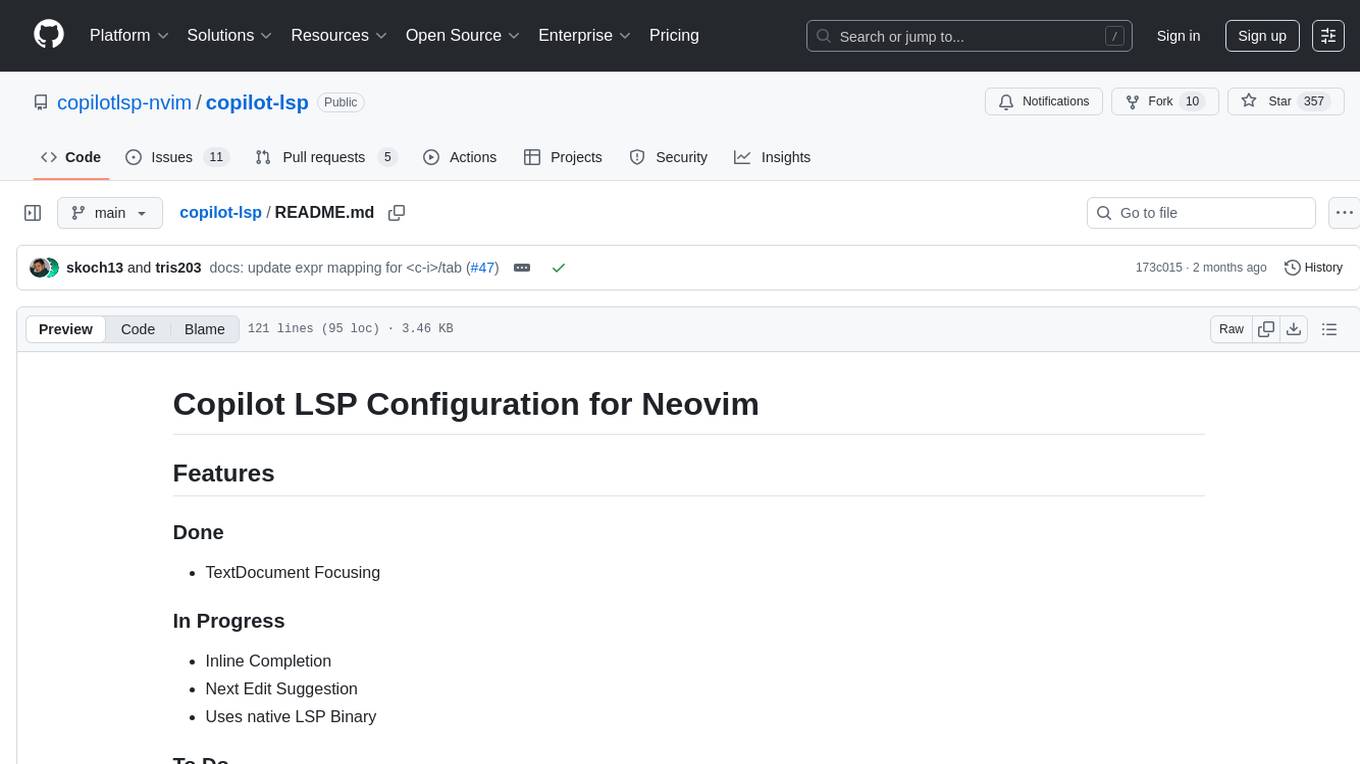Image resolution: width=1360 pixels, height=764 pixels.
Task: Expand the Platform menu
Action: (x=129, y=35)
